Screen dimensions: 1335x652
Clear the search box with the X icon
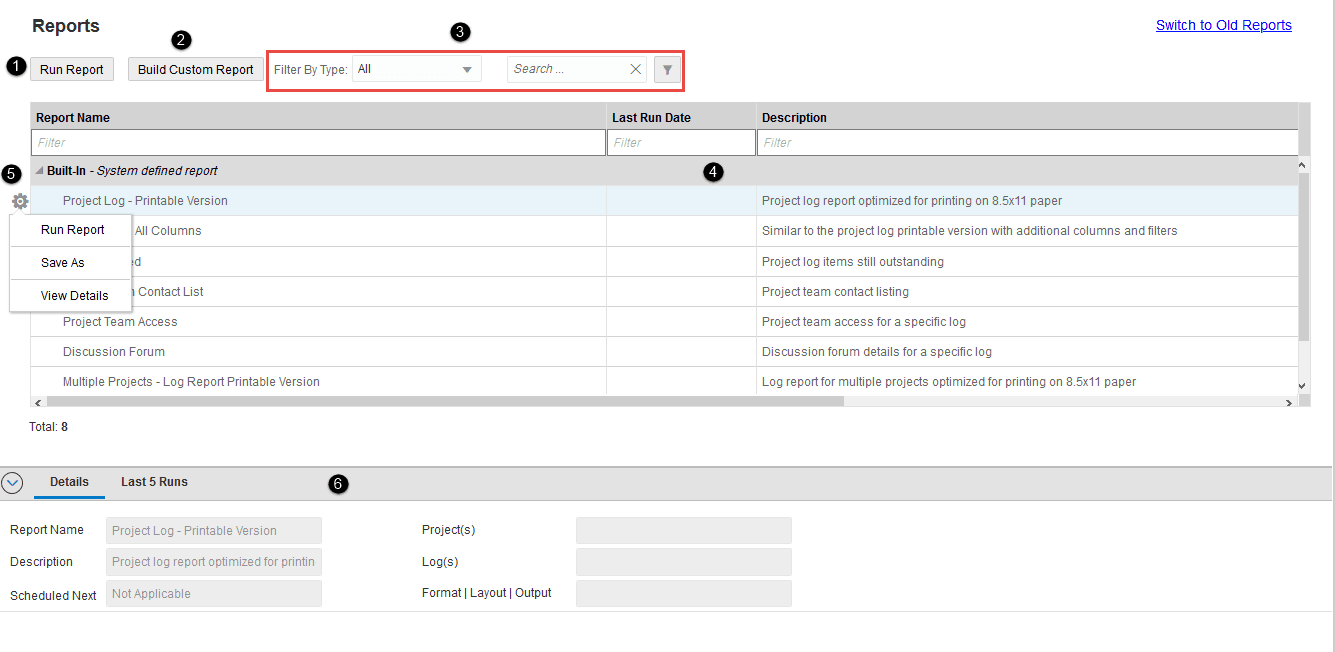tap(635, 69)
